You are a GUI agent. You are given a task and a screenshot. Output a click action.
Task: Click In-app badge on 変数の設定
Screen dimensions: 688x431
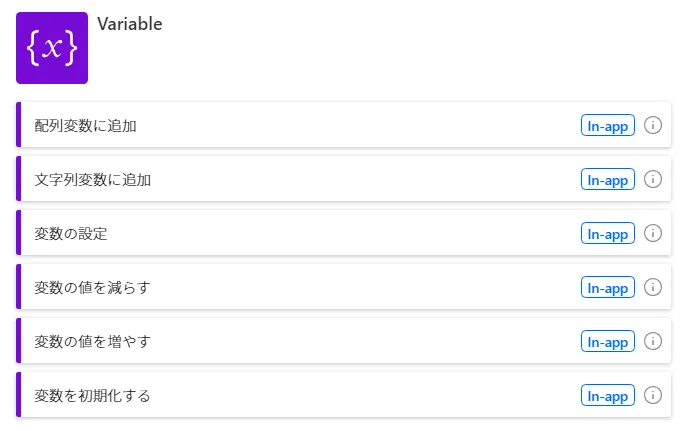[608, 234]
